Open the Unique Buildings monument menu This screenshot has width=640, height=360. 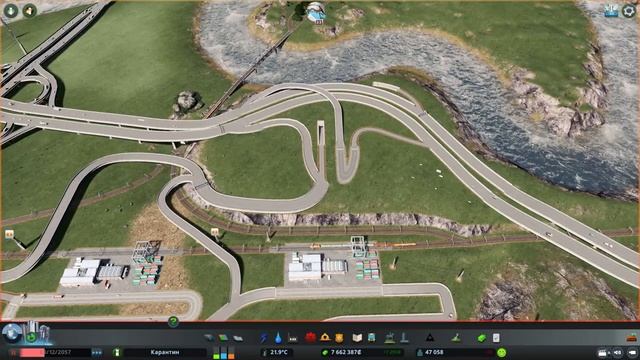404,338
